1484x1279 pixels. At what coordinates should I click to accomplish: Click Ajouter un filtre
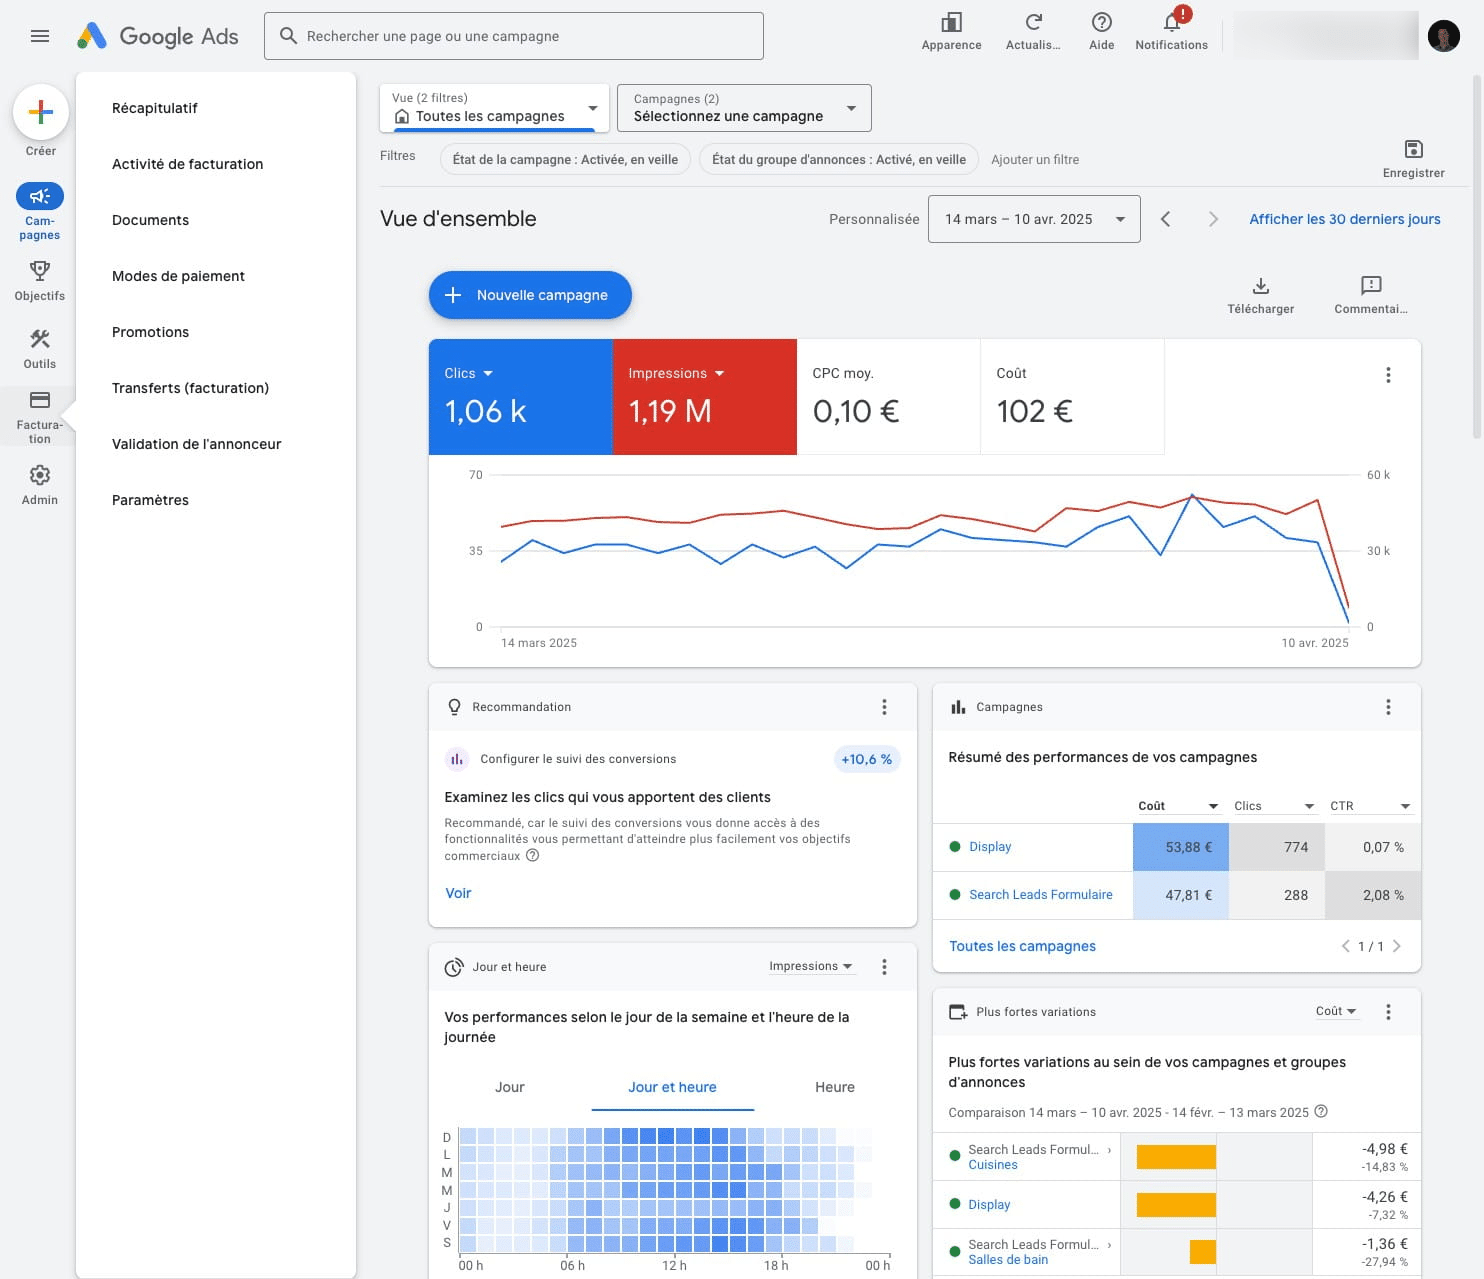[x=1035, y=159]
